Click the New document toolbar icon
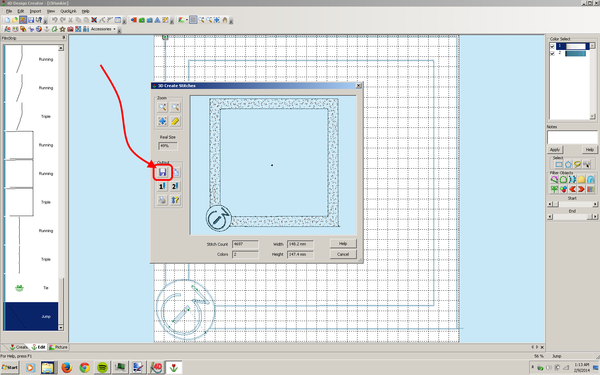 (x=7, y=20)
